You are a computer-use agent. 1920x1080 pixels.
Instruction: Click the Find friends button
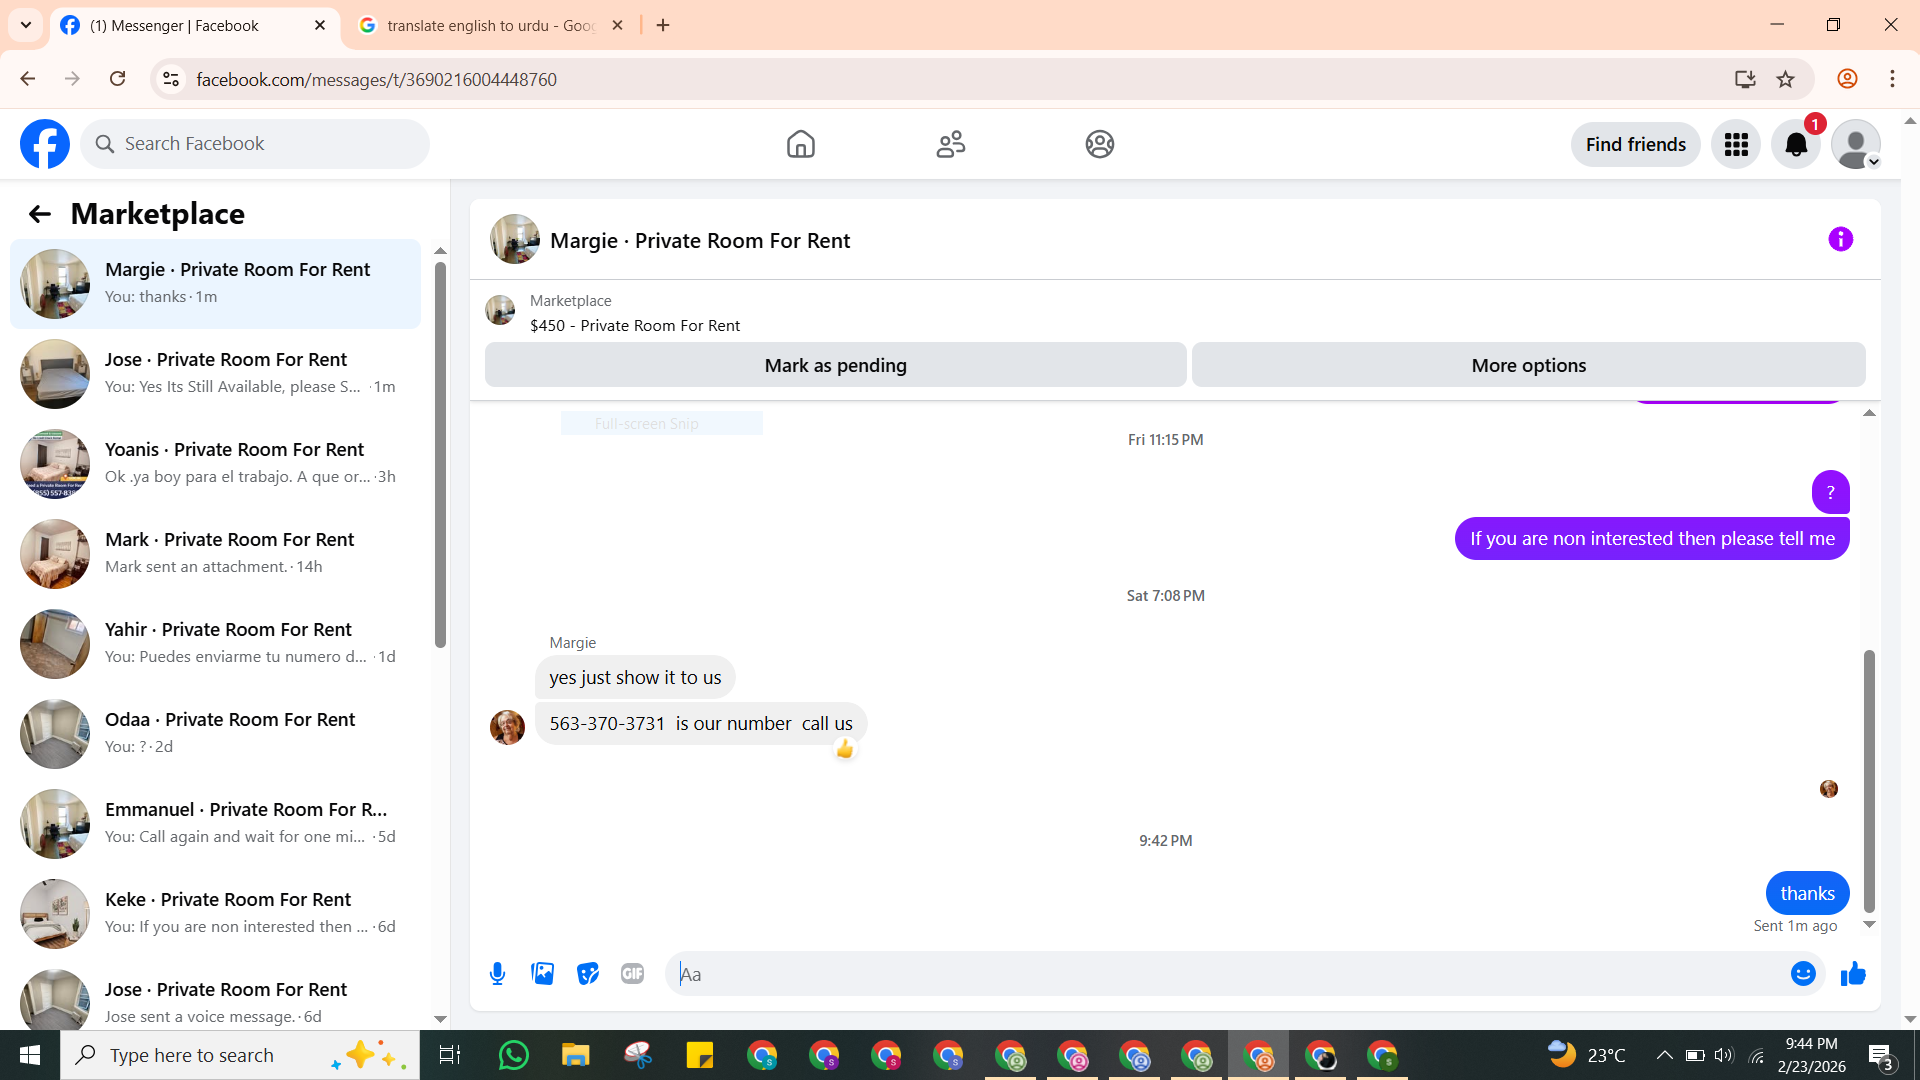coord(1635,145)
